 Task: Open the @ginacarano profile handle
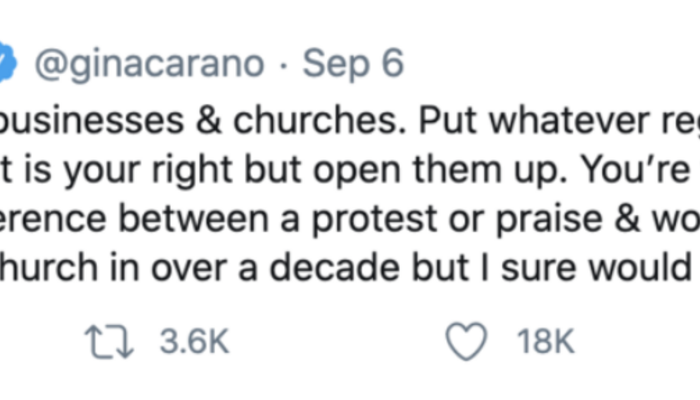point(150,65)
